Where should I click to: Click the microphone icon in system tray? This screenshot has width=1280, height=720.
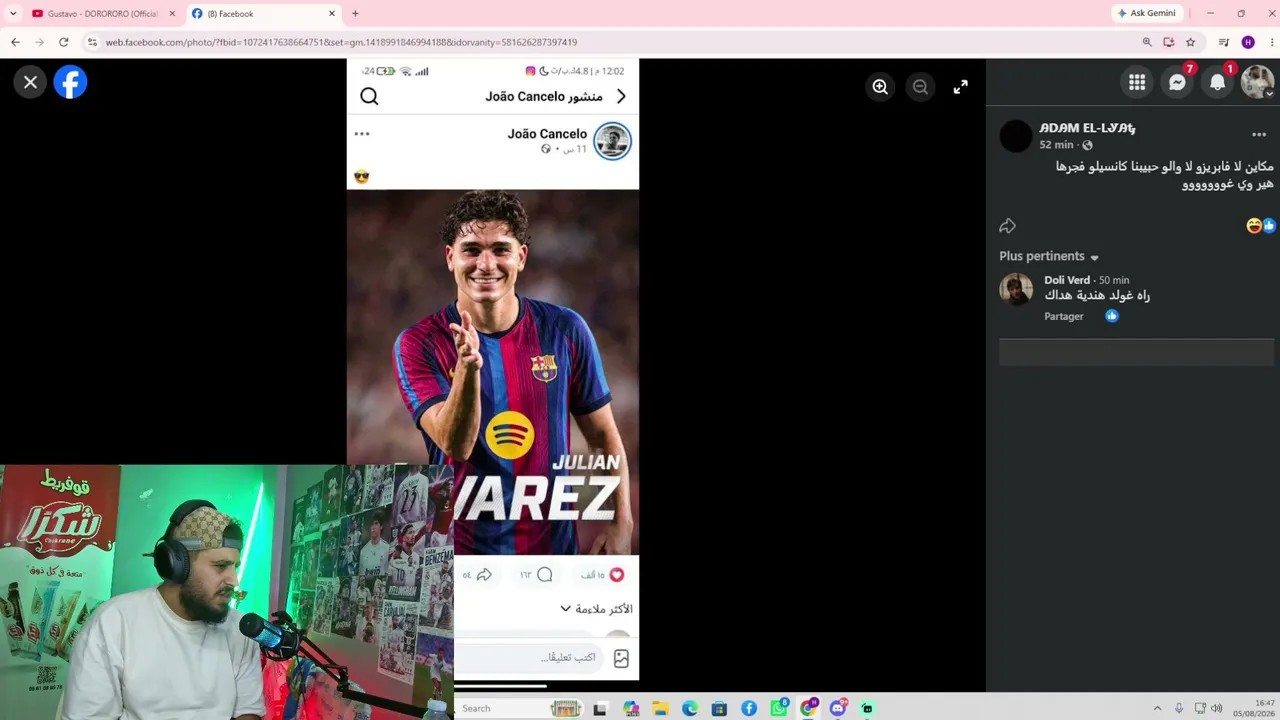(x=1179, y=708)
